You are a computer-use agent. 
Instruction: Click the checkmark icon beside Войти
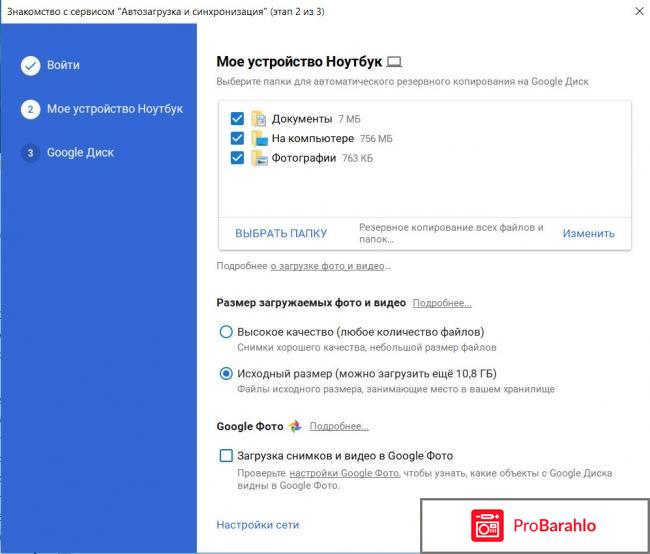(30, 66)
